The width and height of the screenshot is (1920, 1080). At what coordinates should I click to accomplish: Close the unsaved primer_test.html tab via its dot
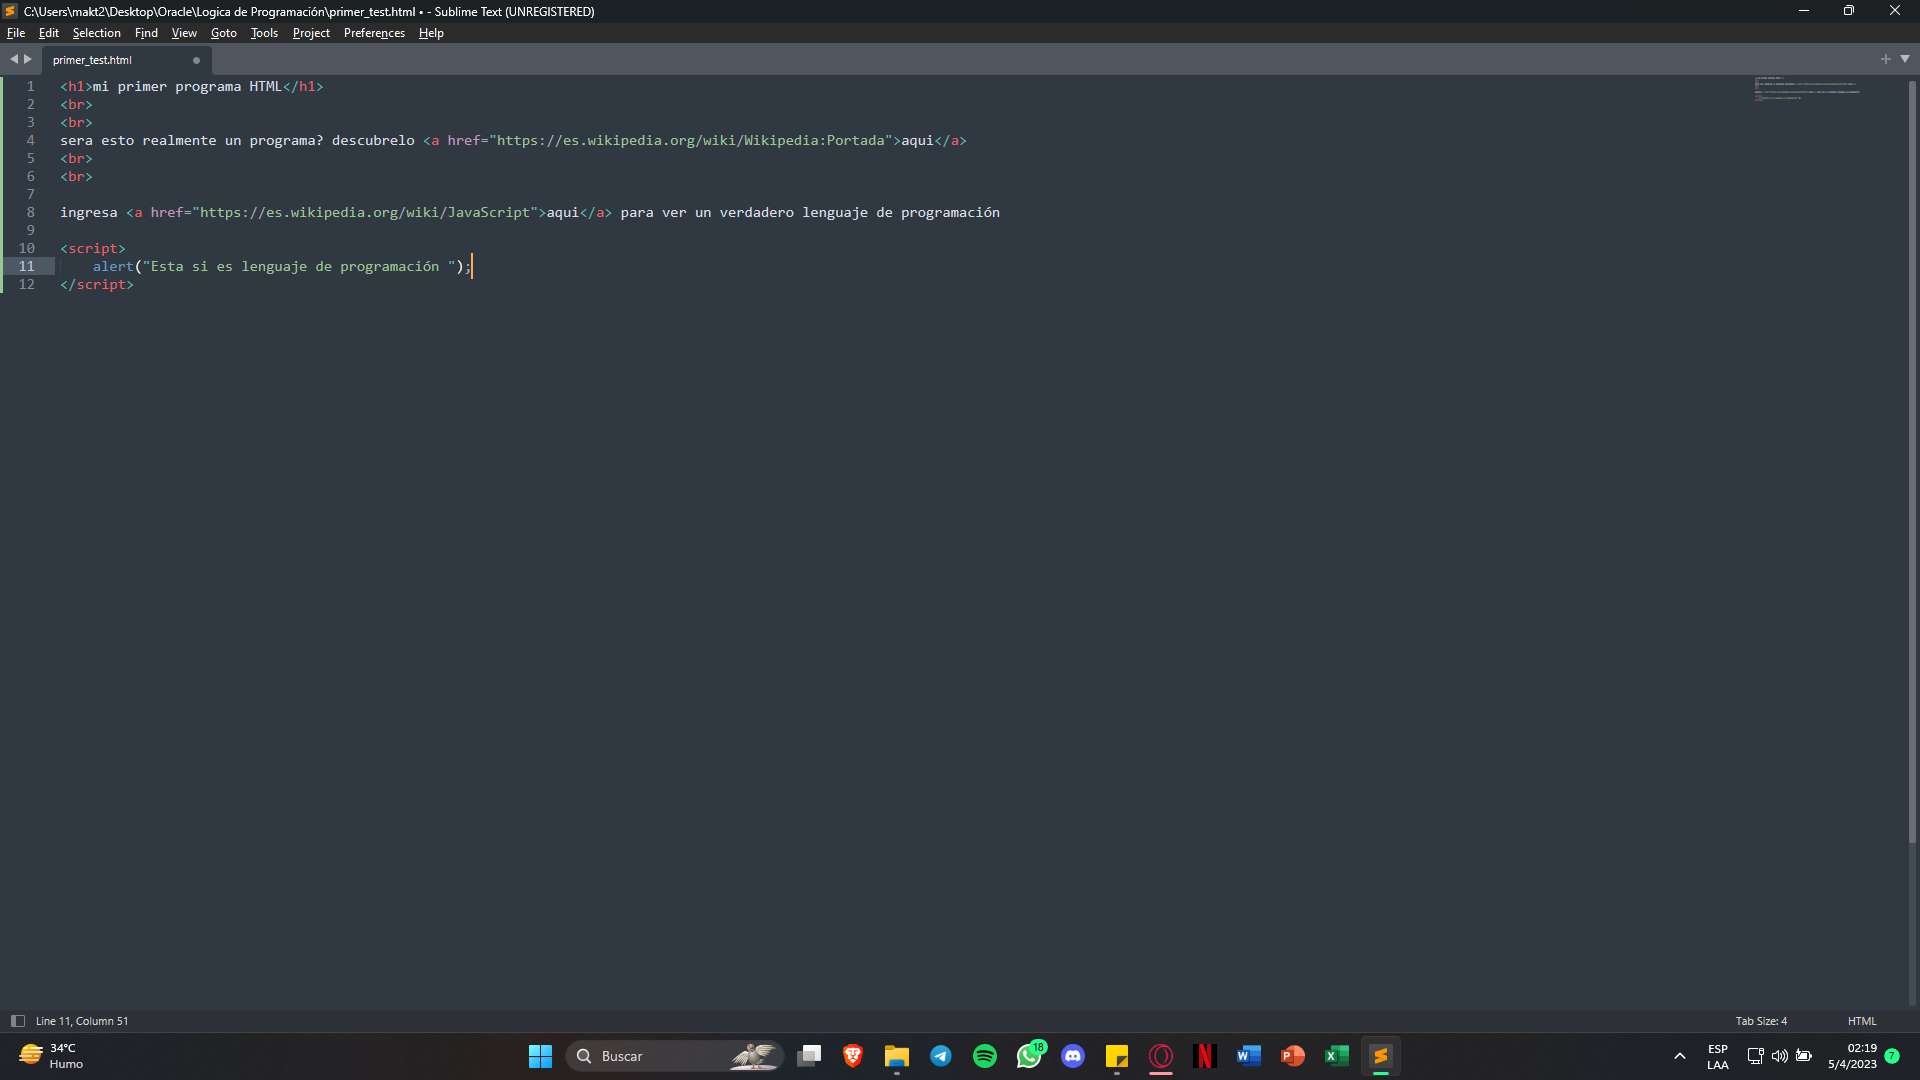tap(196, 60)
